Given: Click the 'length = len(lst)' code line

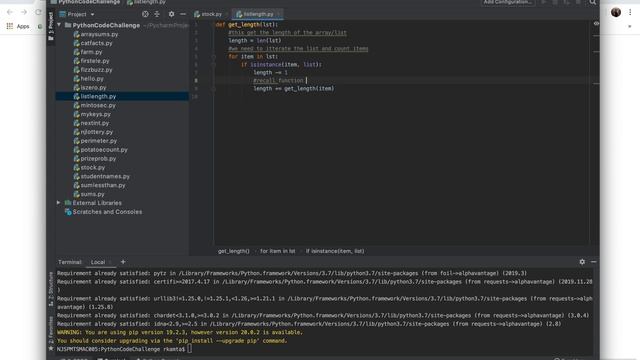Looking at the screenshot, I should coord(255,40).
